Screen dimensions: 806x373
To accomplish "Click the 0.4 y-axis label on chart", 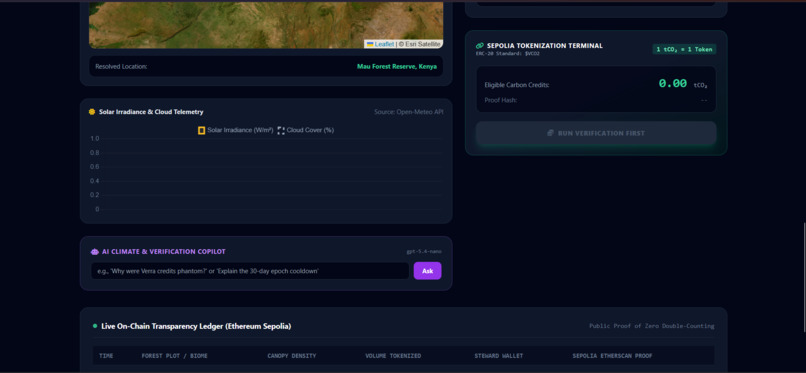I will pos(95,181).
